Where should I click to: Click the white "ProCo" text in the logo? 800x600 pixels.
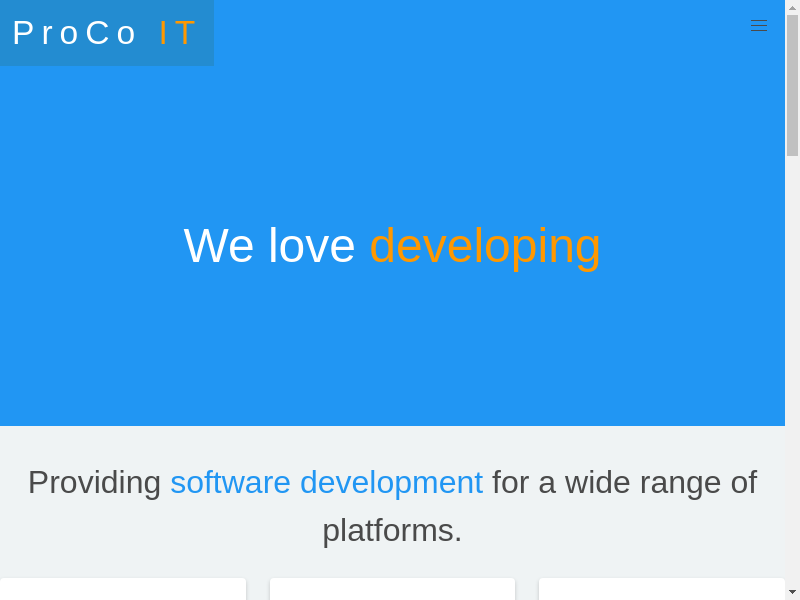(x=75, y=33)
